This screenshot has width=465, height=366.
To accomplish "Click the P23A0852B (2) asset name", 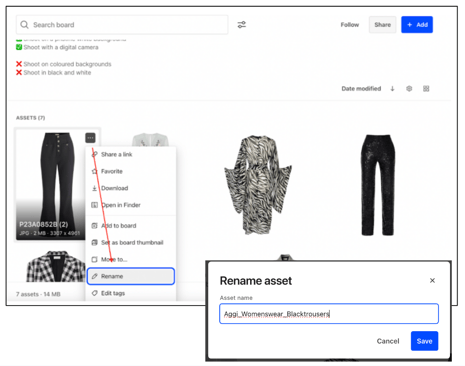I will [43, 224].
